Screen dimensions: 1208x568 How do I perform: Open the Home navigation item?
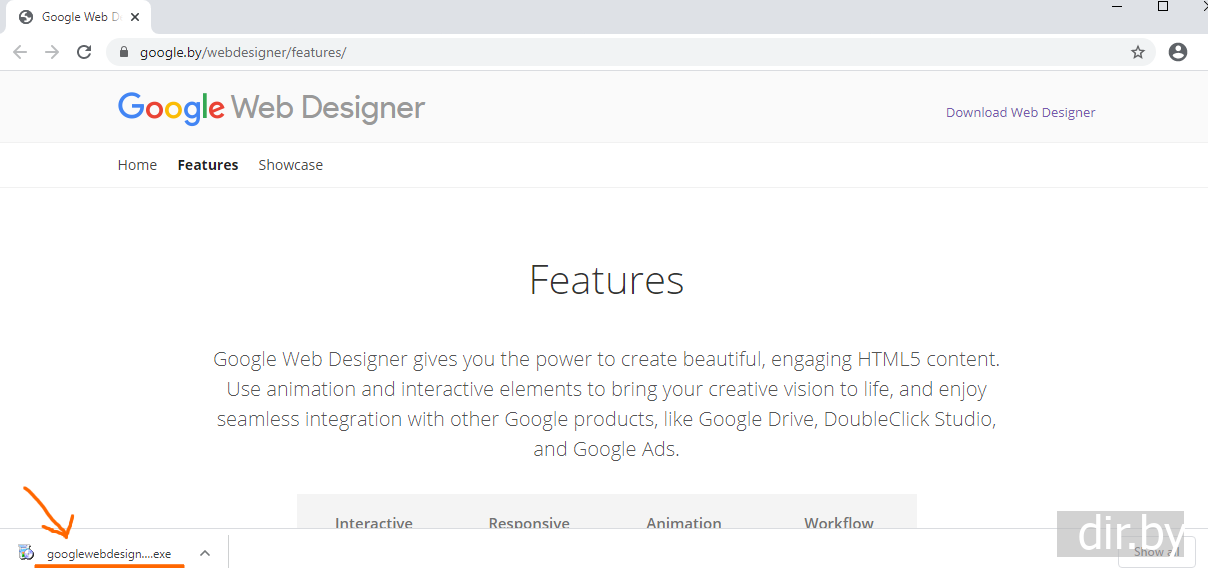pos(137,165)
